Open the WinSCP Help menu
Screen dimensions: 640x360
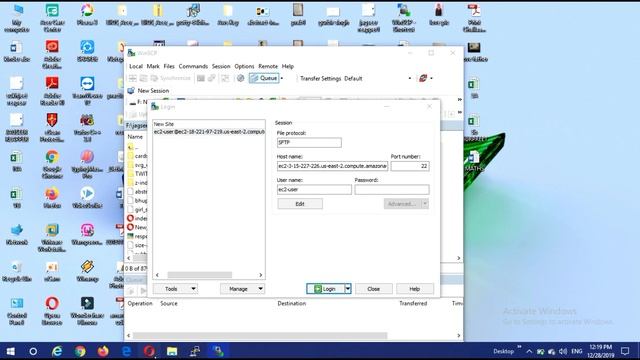point(288,66)
